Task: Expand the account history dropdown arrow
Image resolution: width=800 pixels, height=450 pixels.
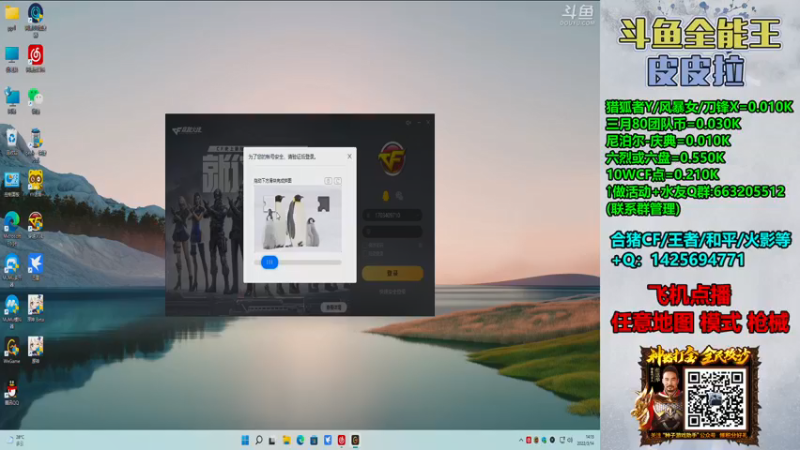Action: pos(418,215)
